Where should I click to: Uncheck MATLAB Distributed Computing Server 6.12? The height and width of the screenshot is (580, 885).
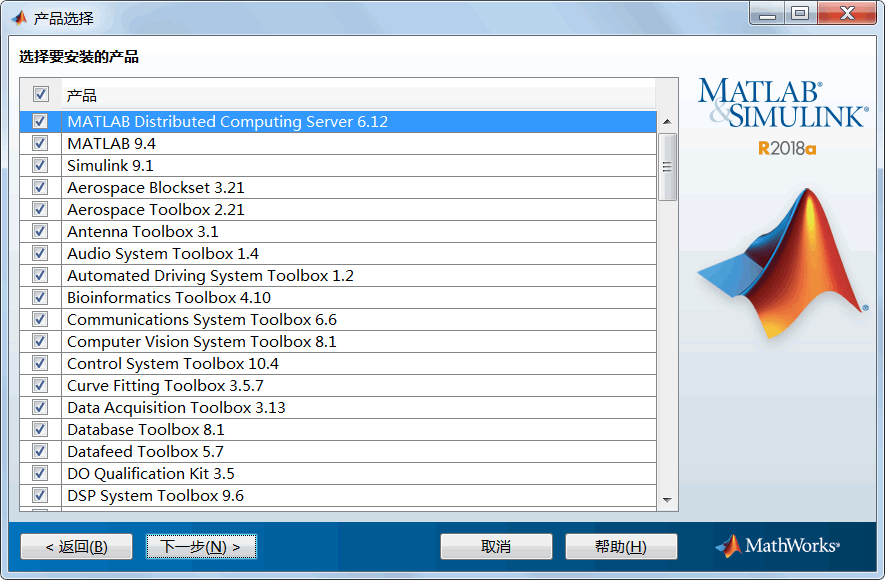click(40, 121)
